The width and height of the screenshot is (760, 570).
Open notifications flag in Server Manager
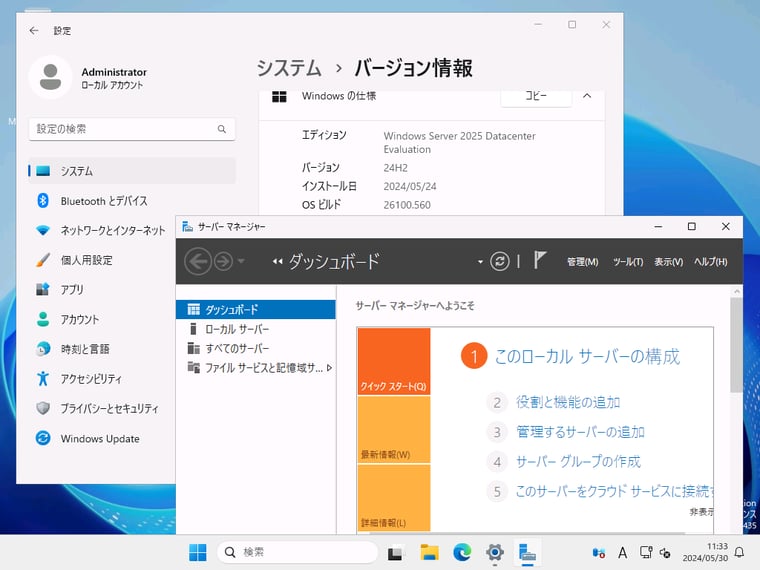point(540,260)
